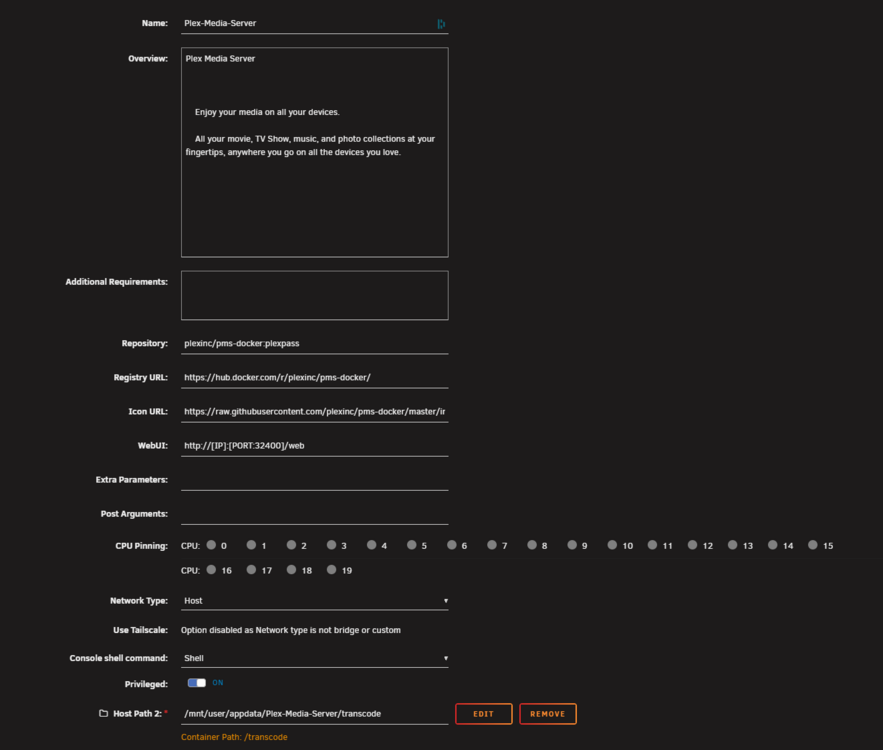The height and width of the screenshot is (750, 883).
Task: Select CPU 1 pinning checkbox
Action: [251, 545]
